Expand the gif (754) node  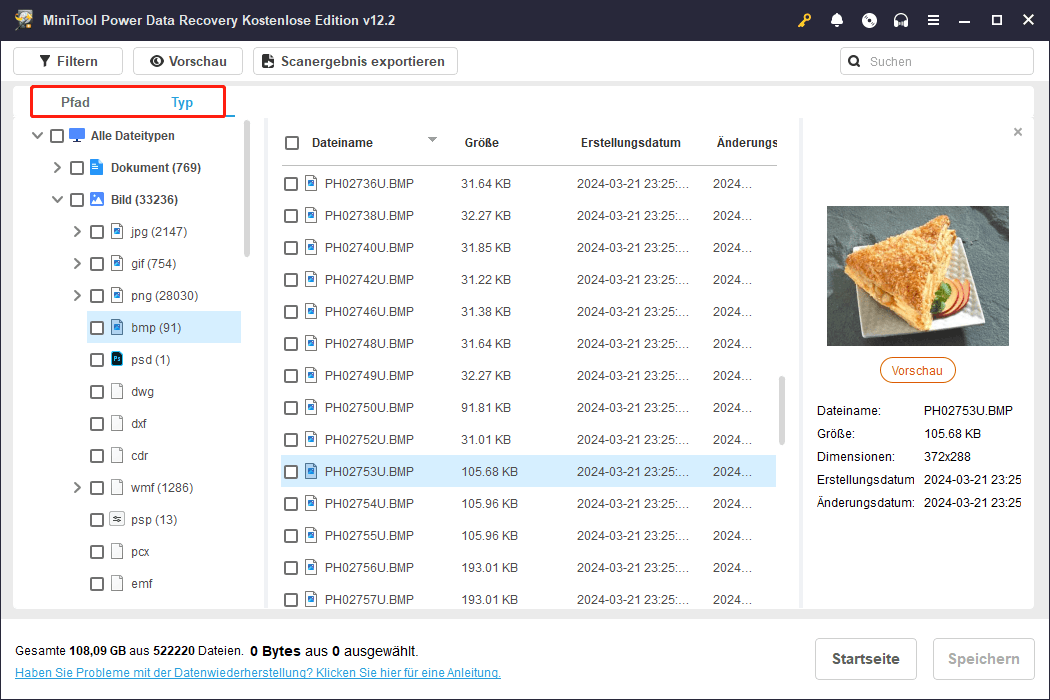coord(77,264)
